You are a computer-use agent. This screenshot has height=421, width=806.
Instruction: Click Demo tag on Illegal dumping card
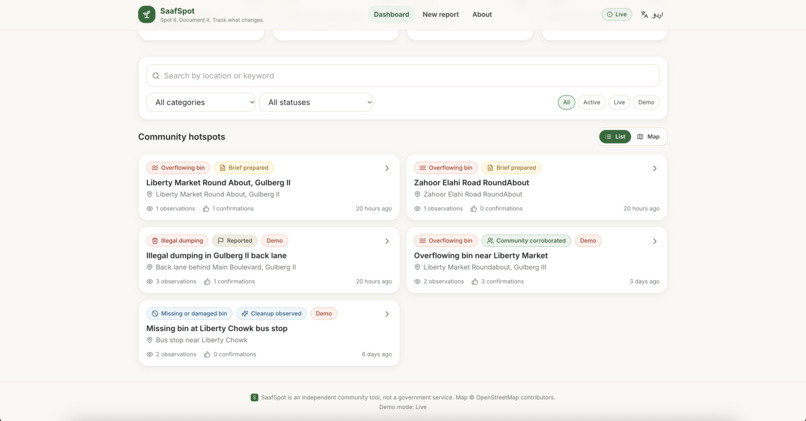[x=274, y=241]
